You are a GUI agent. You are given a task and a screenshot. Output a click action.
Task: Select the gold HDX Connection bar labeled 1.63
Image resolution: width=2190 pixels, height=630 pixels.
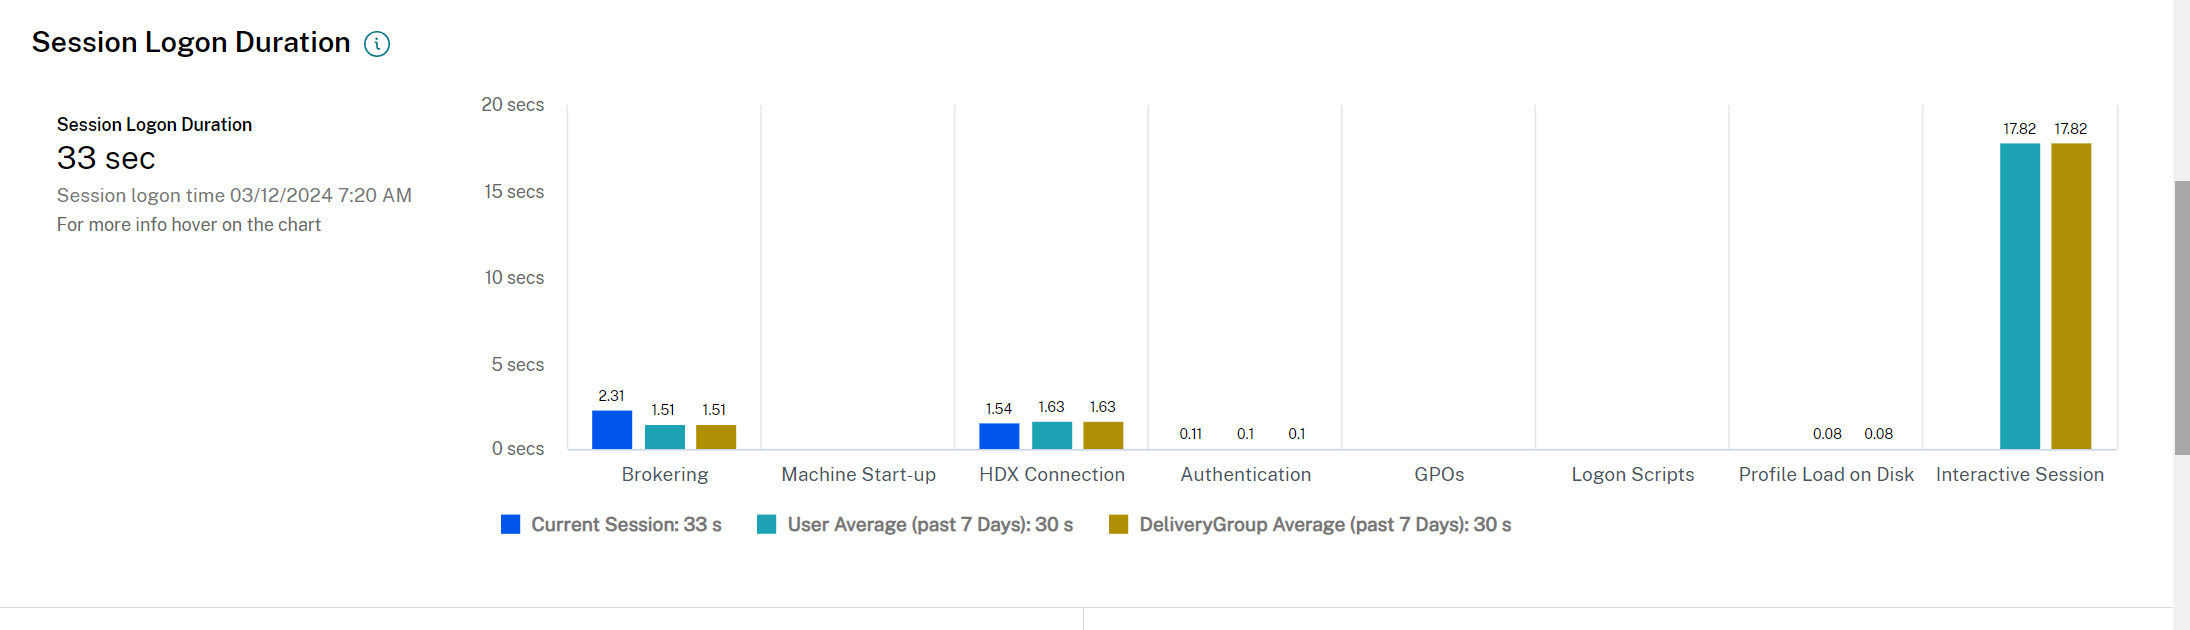[x=1103, y=435]
